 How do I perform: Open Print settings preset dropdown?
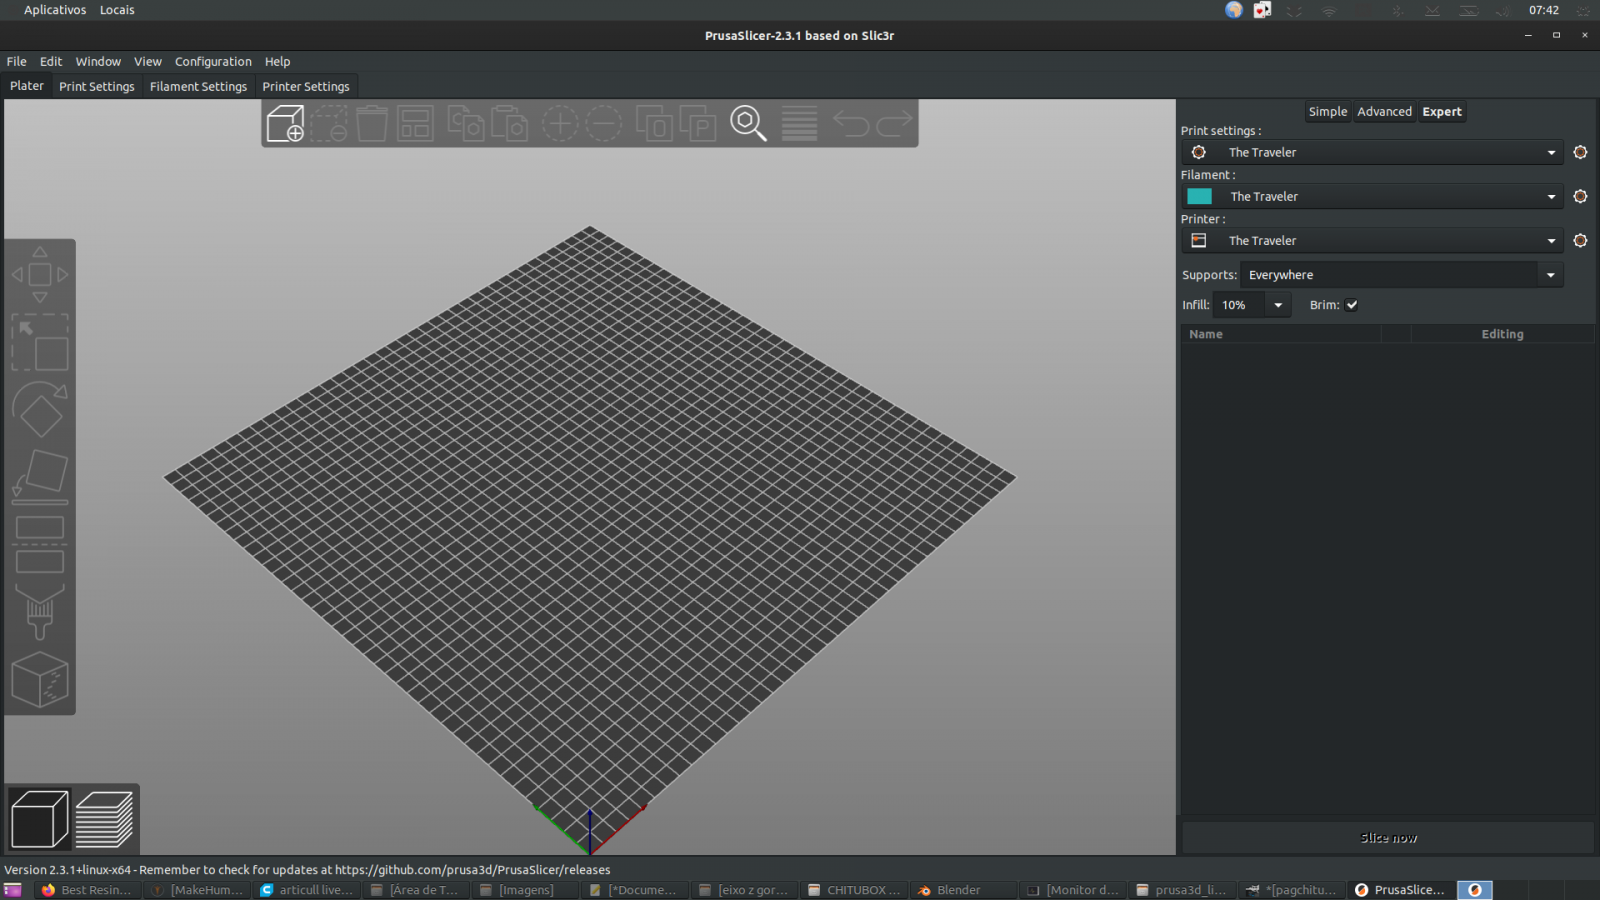coord(1372,152)
